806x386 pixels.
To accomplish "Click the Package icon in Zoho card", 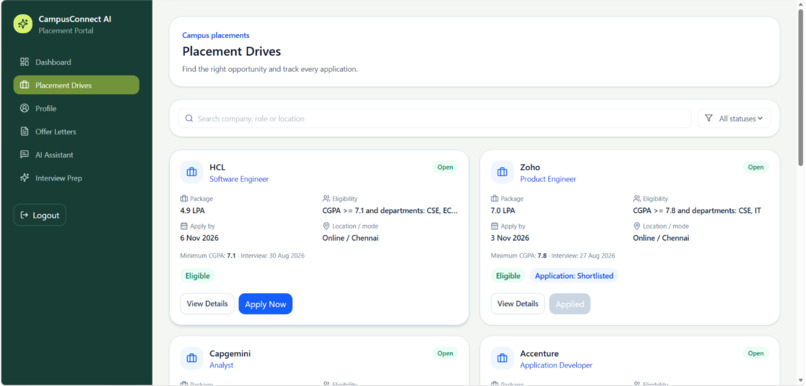I will coord(494,198).
